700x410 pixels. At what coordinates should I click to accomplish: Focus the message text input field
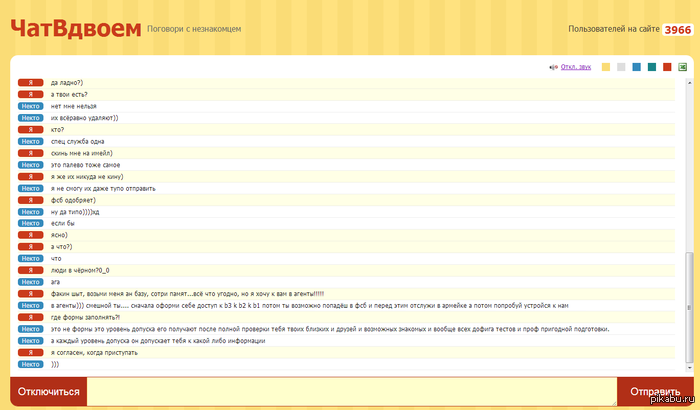pyautogui.click(x=350, y=391)
